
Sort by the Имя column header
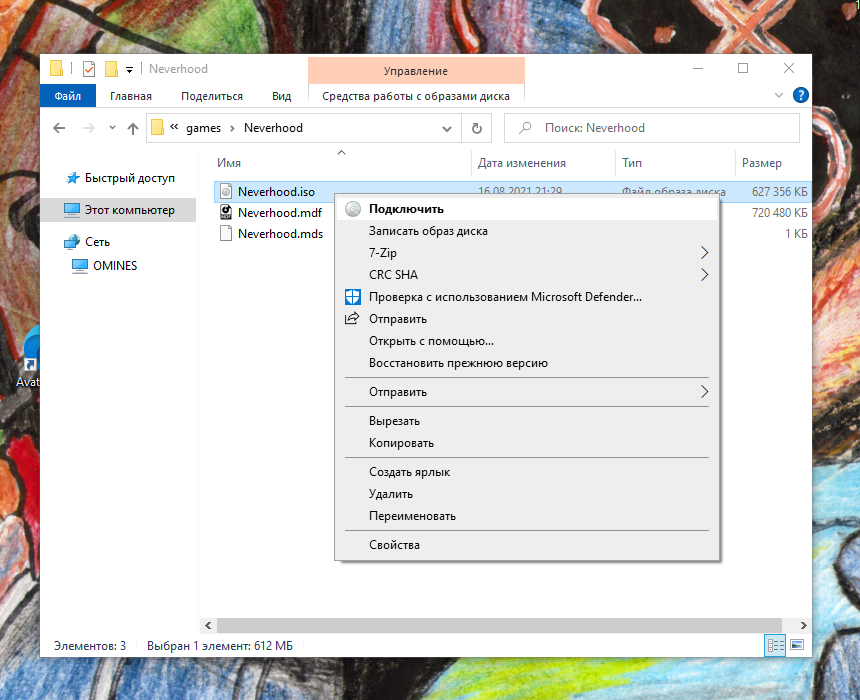tap(229, 163)
